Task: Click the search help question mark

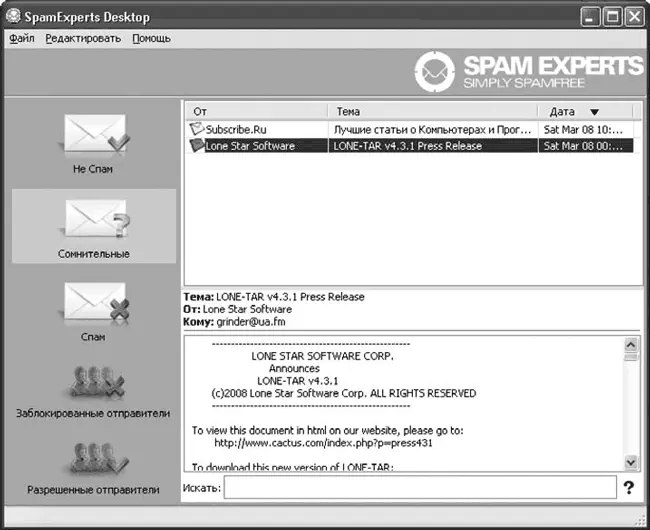Action: point(628,487)
